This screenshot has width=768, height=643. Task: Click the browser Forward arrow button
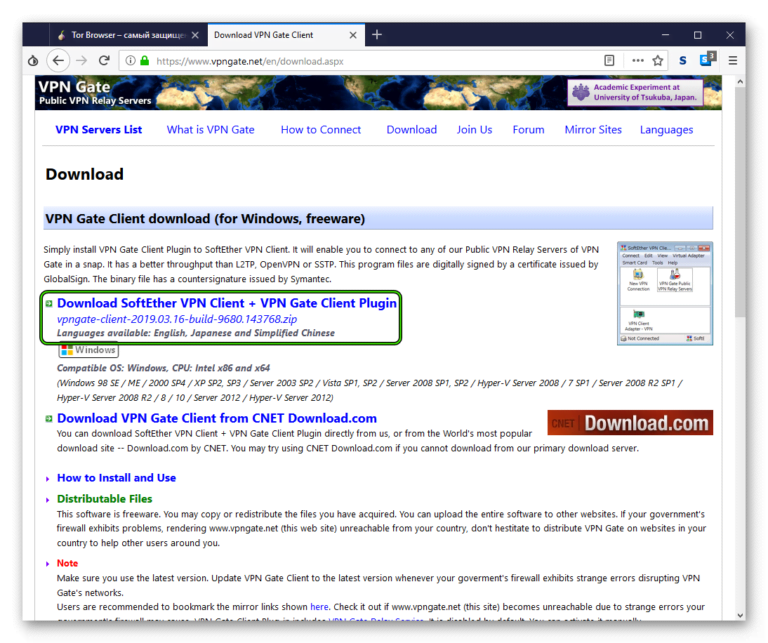81,61
